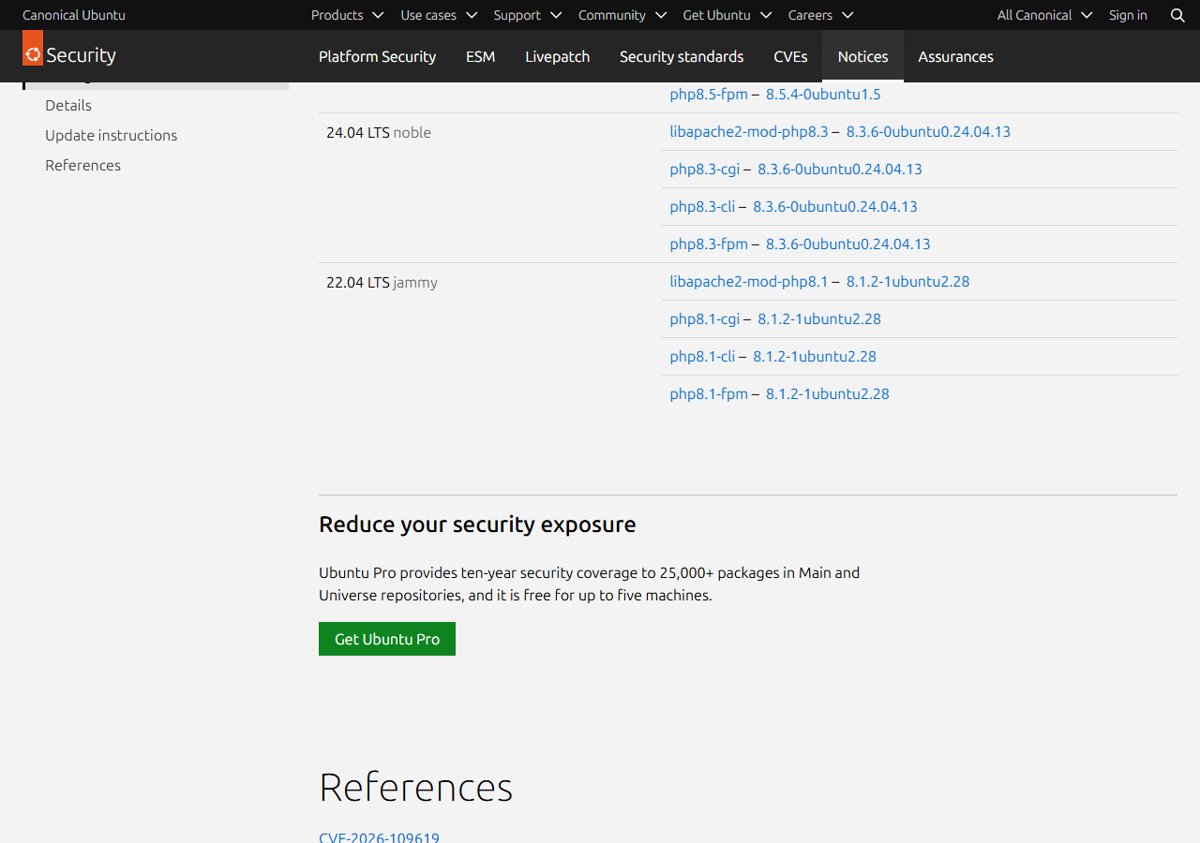1200x843 pixels.
Task: Open the php8.1-fpm package link
Action: [709, 394]
